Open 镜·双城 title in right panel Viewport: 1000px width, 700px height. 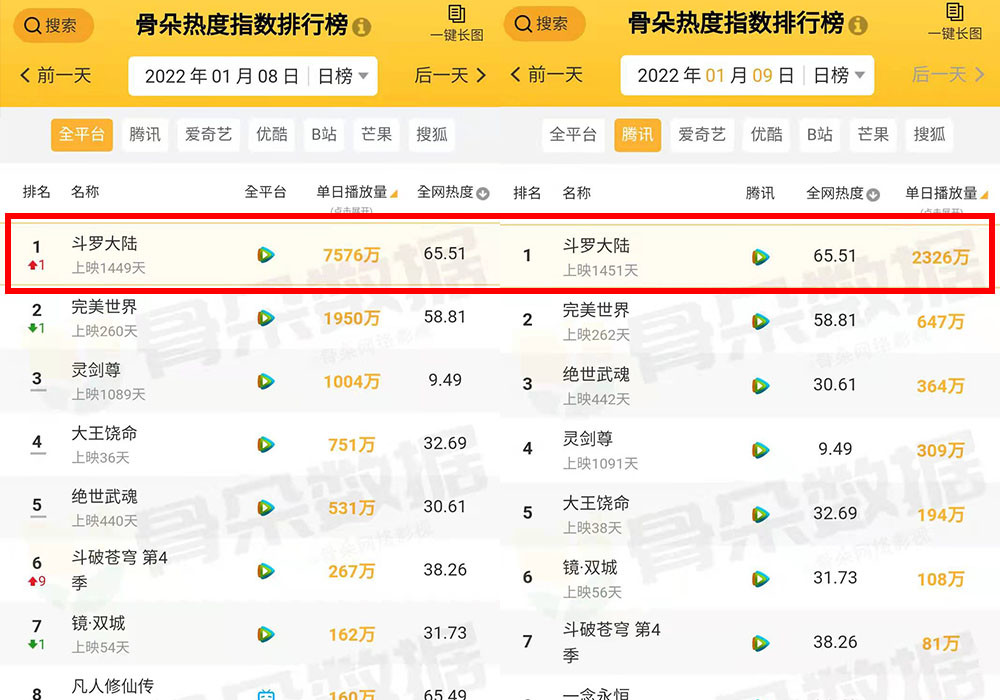tap(590, 567)
